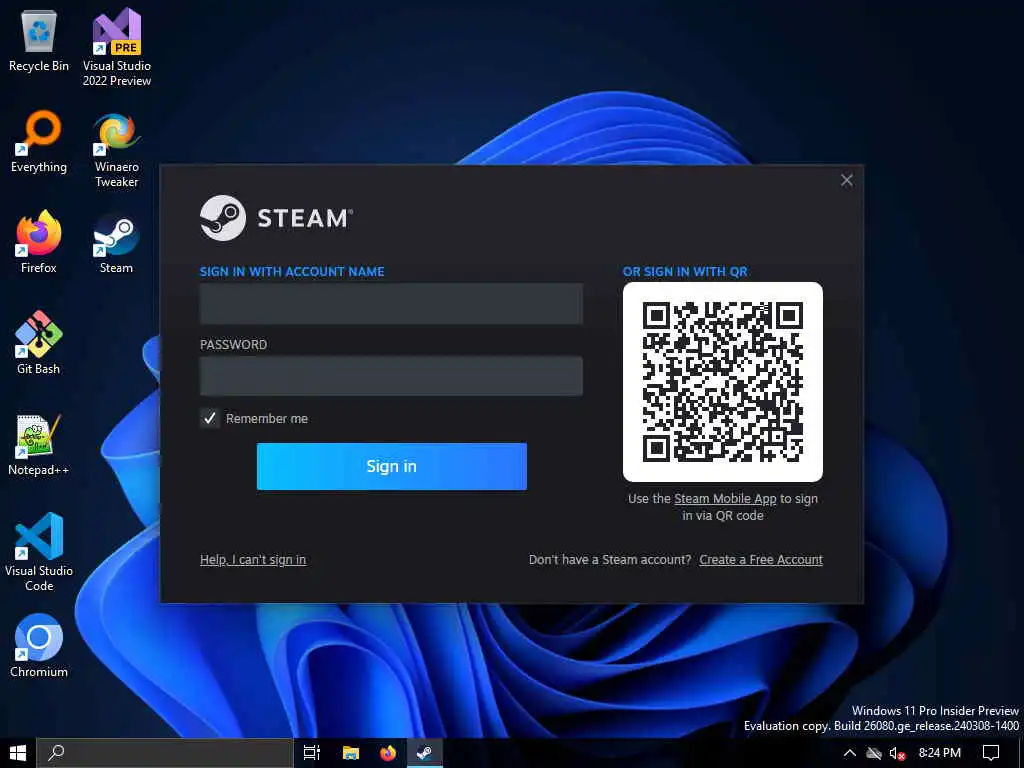The width and height of the screenshot is (1024, 768).
Task: Select the Git Bash desktop icon
Action: coord(39,343)
